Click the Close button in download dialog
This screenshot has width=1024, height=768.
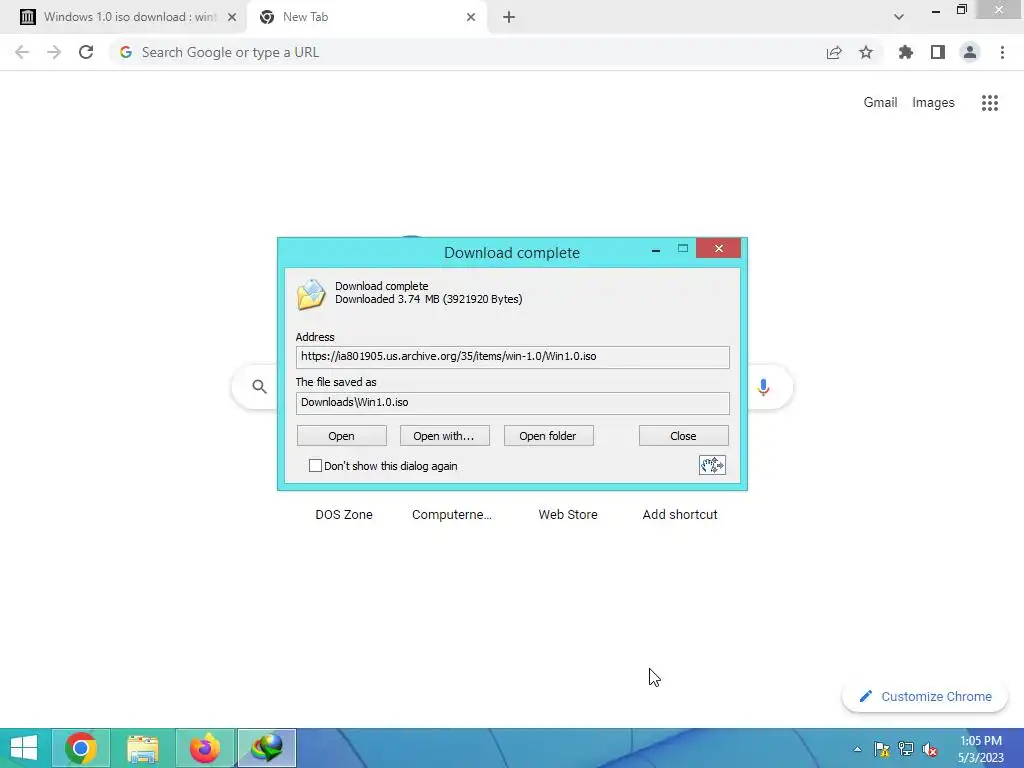click(683, 436)
